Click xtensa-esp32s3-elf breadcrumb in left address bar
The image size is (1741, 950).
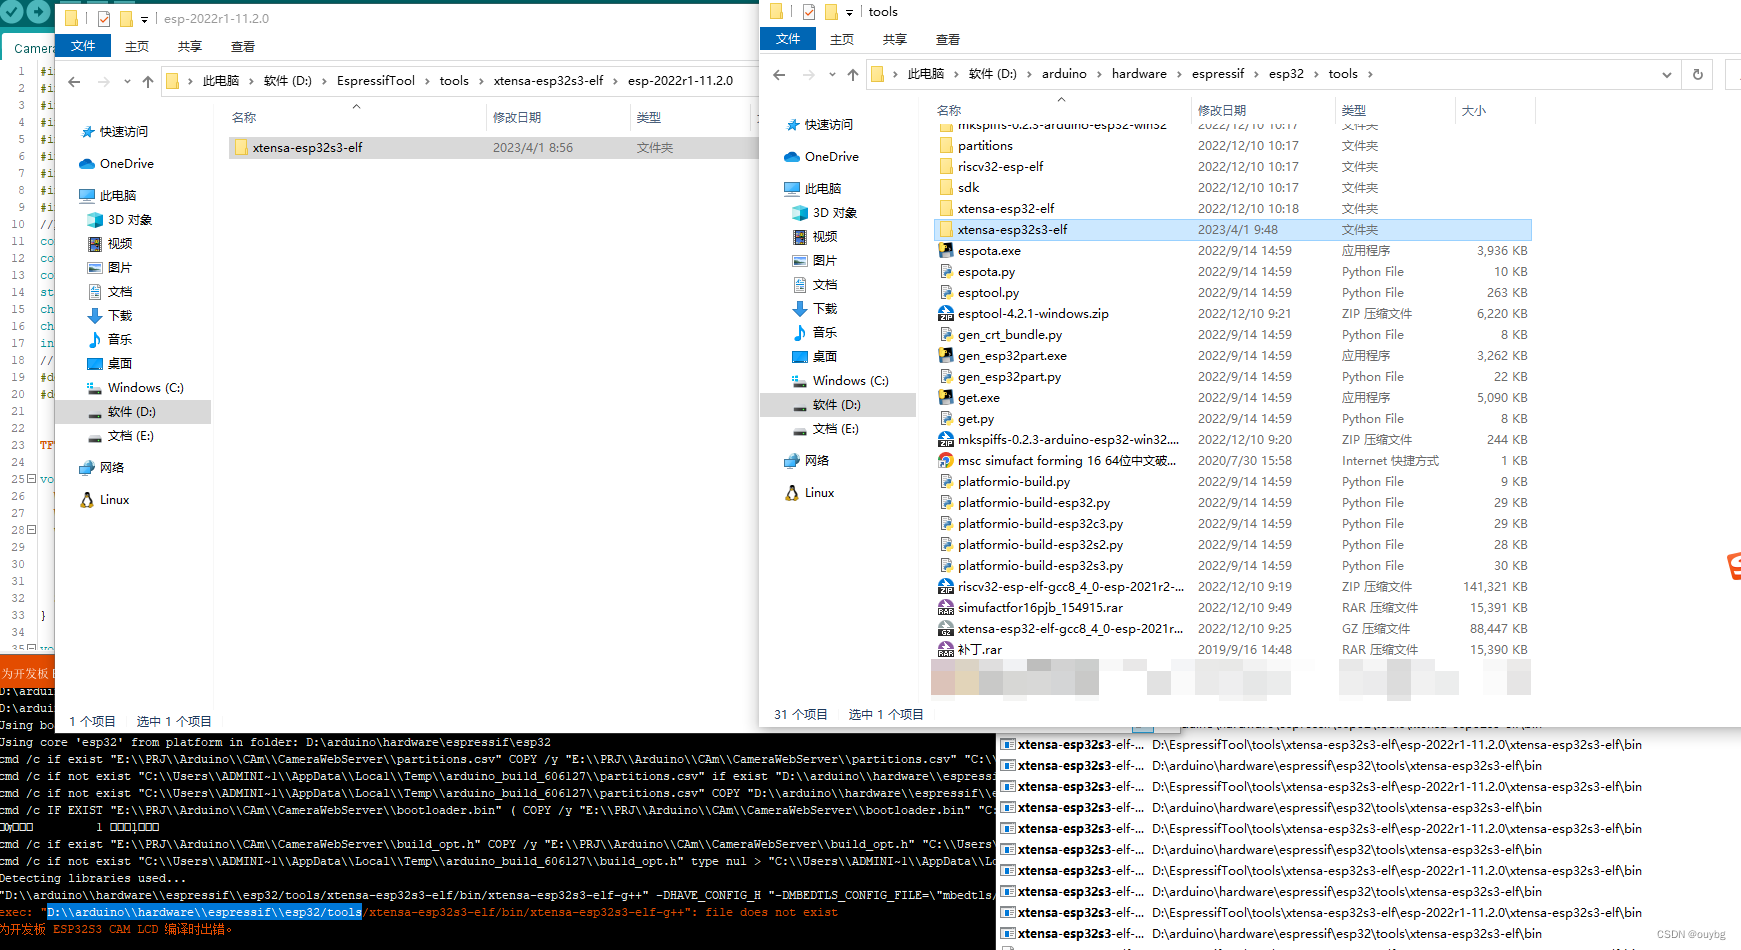pyautogui.click(x=548, y=81)
